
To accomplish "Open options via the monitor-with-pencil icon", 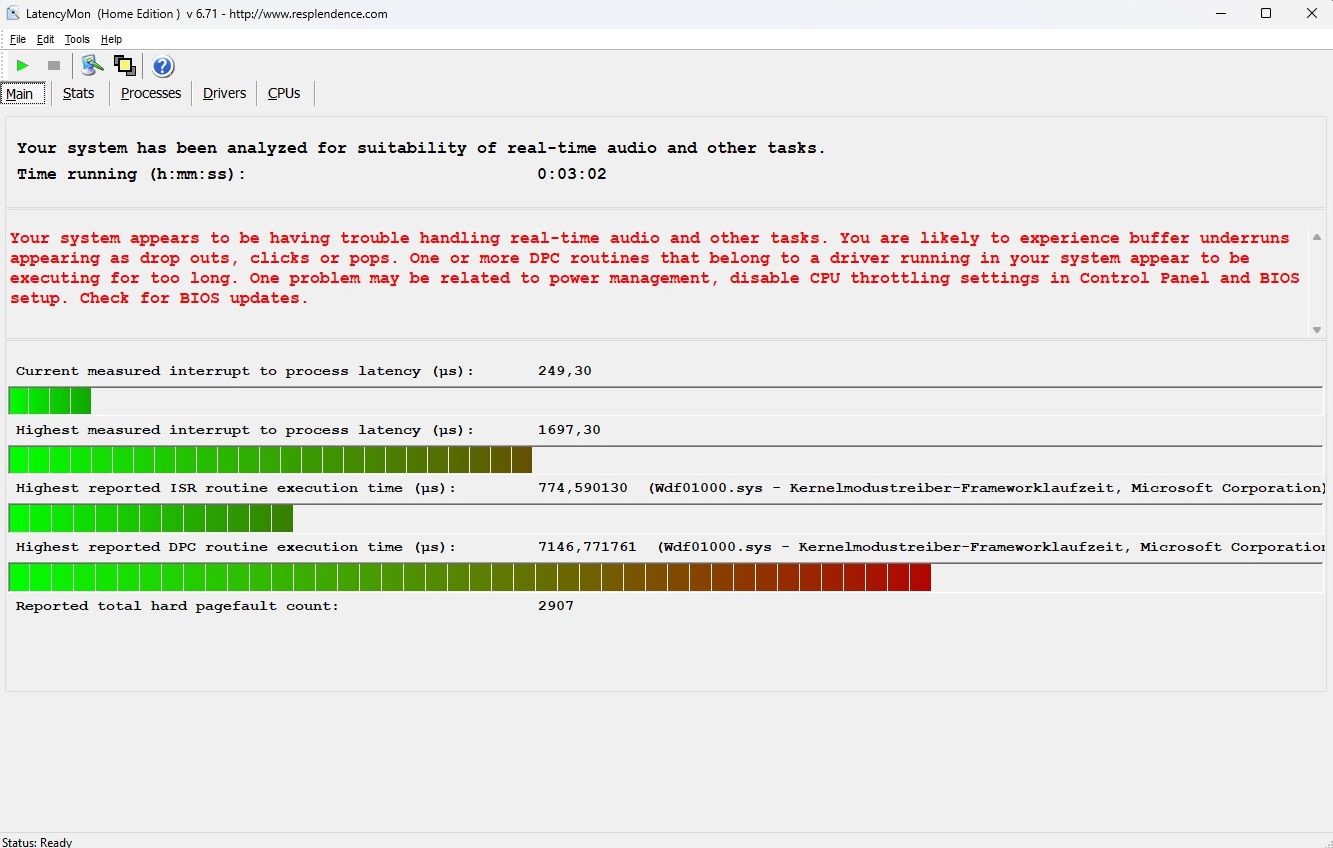I will (92, 66).
